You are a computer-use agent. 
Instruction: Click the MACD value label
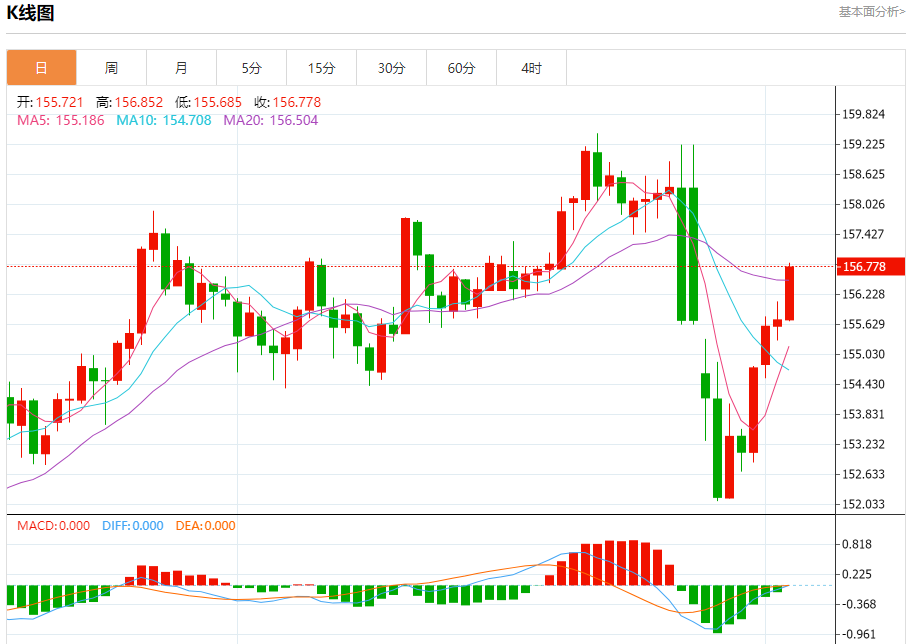(x=53, y=526)
